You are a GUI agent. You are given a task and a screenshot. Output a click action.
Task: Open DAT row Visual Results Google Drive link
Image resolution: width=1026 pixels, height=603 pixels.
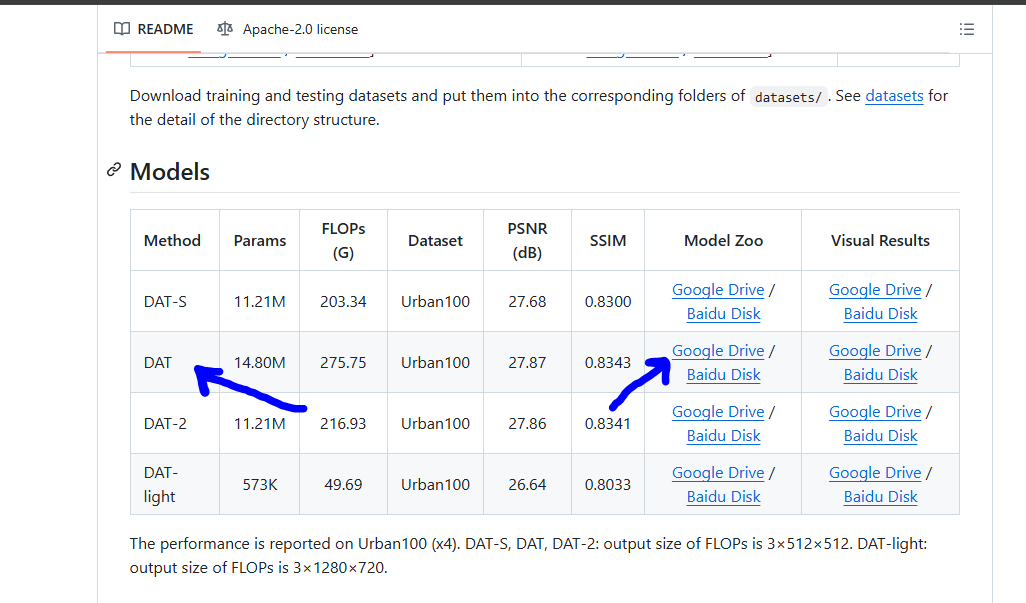[875, 351]
